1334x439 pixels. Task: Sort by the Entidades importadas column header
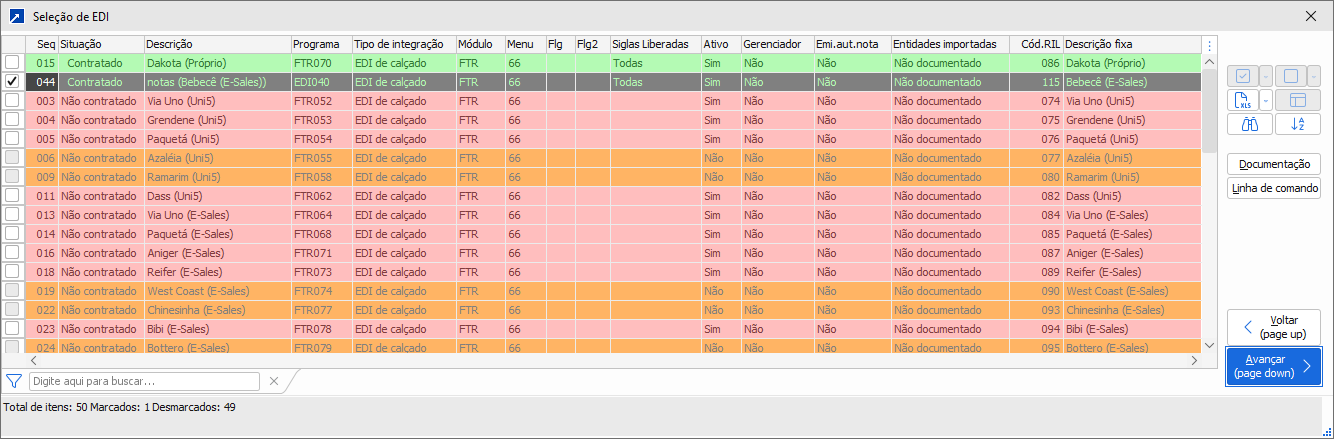coord(950,45)
